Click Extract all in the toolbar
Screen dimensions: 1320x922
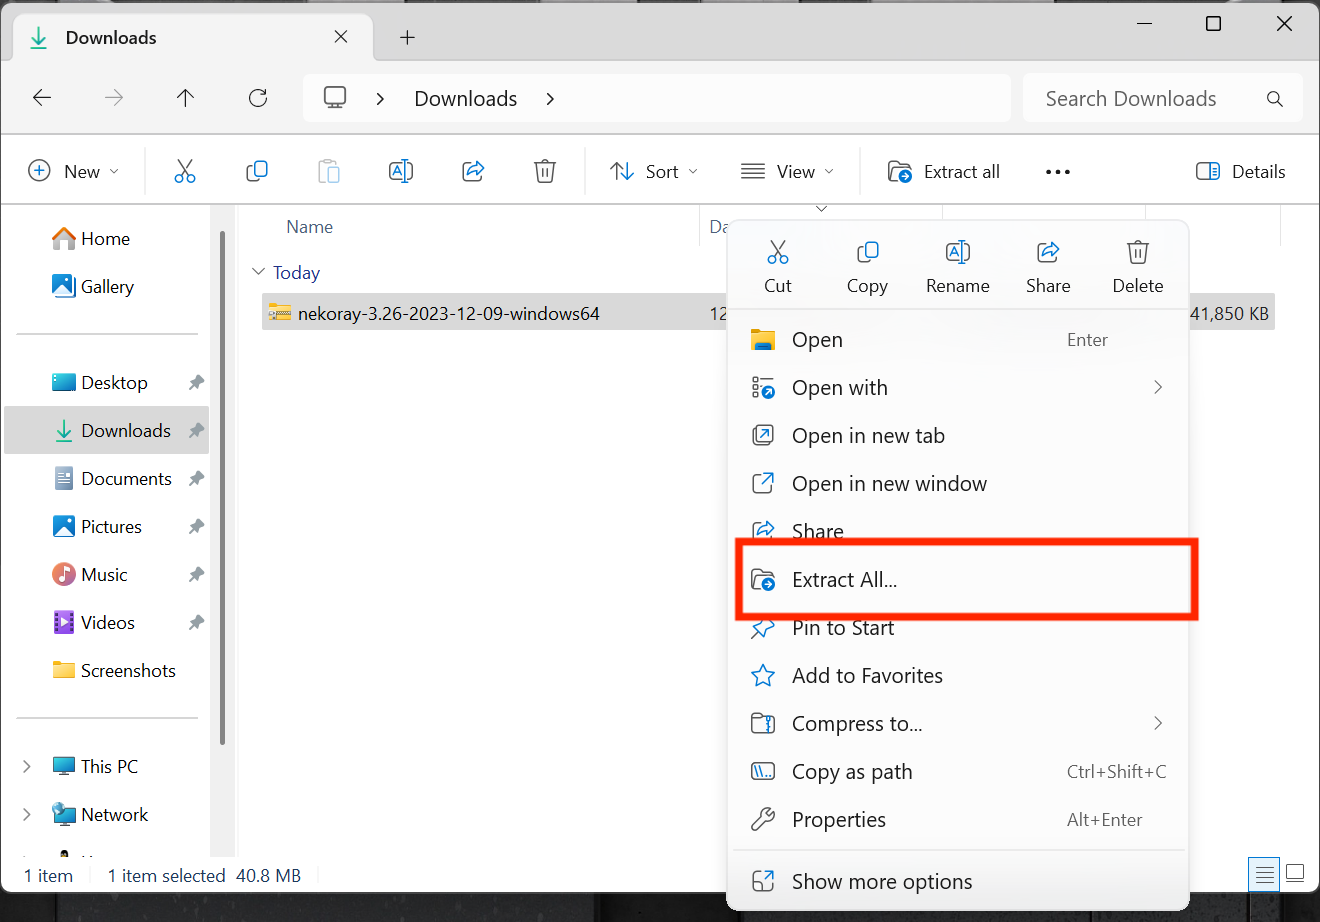[x=944, y=171]
